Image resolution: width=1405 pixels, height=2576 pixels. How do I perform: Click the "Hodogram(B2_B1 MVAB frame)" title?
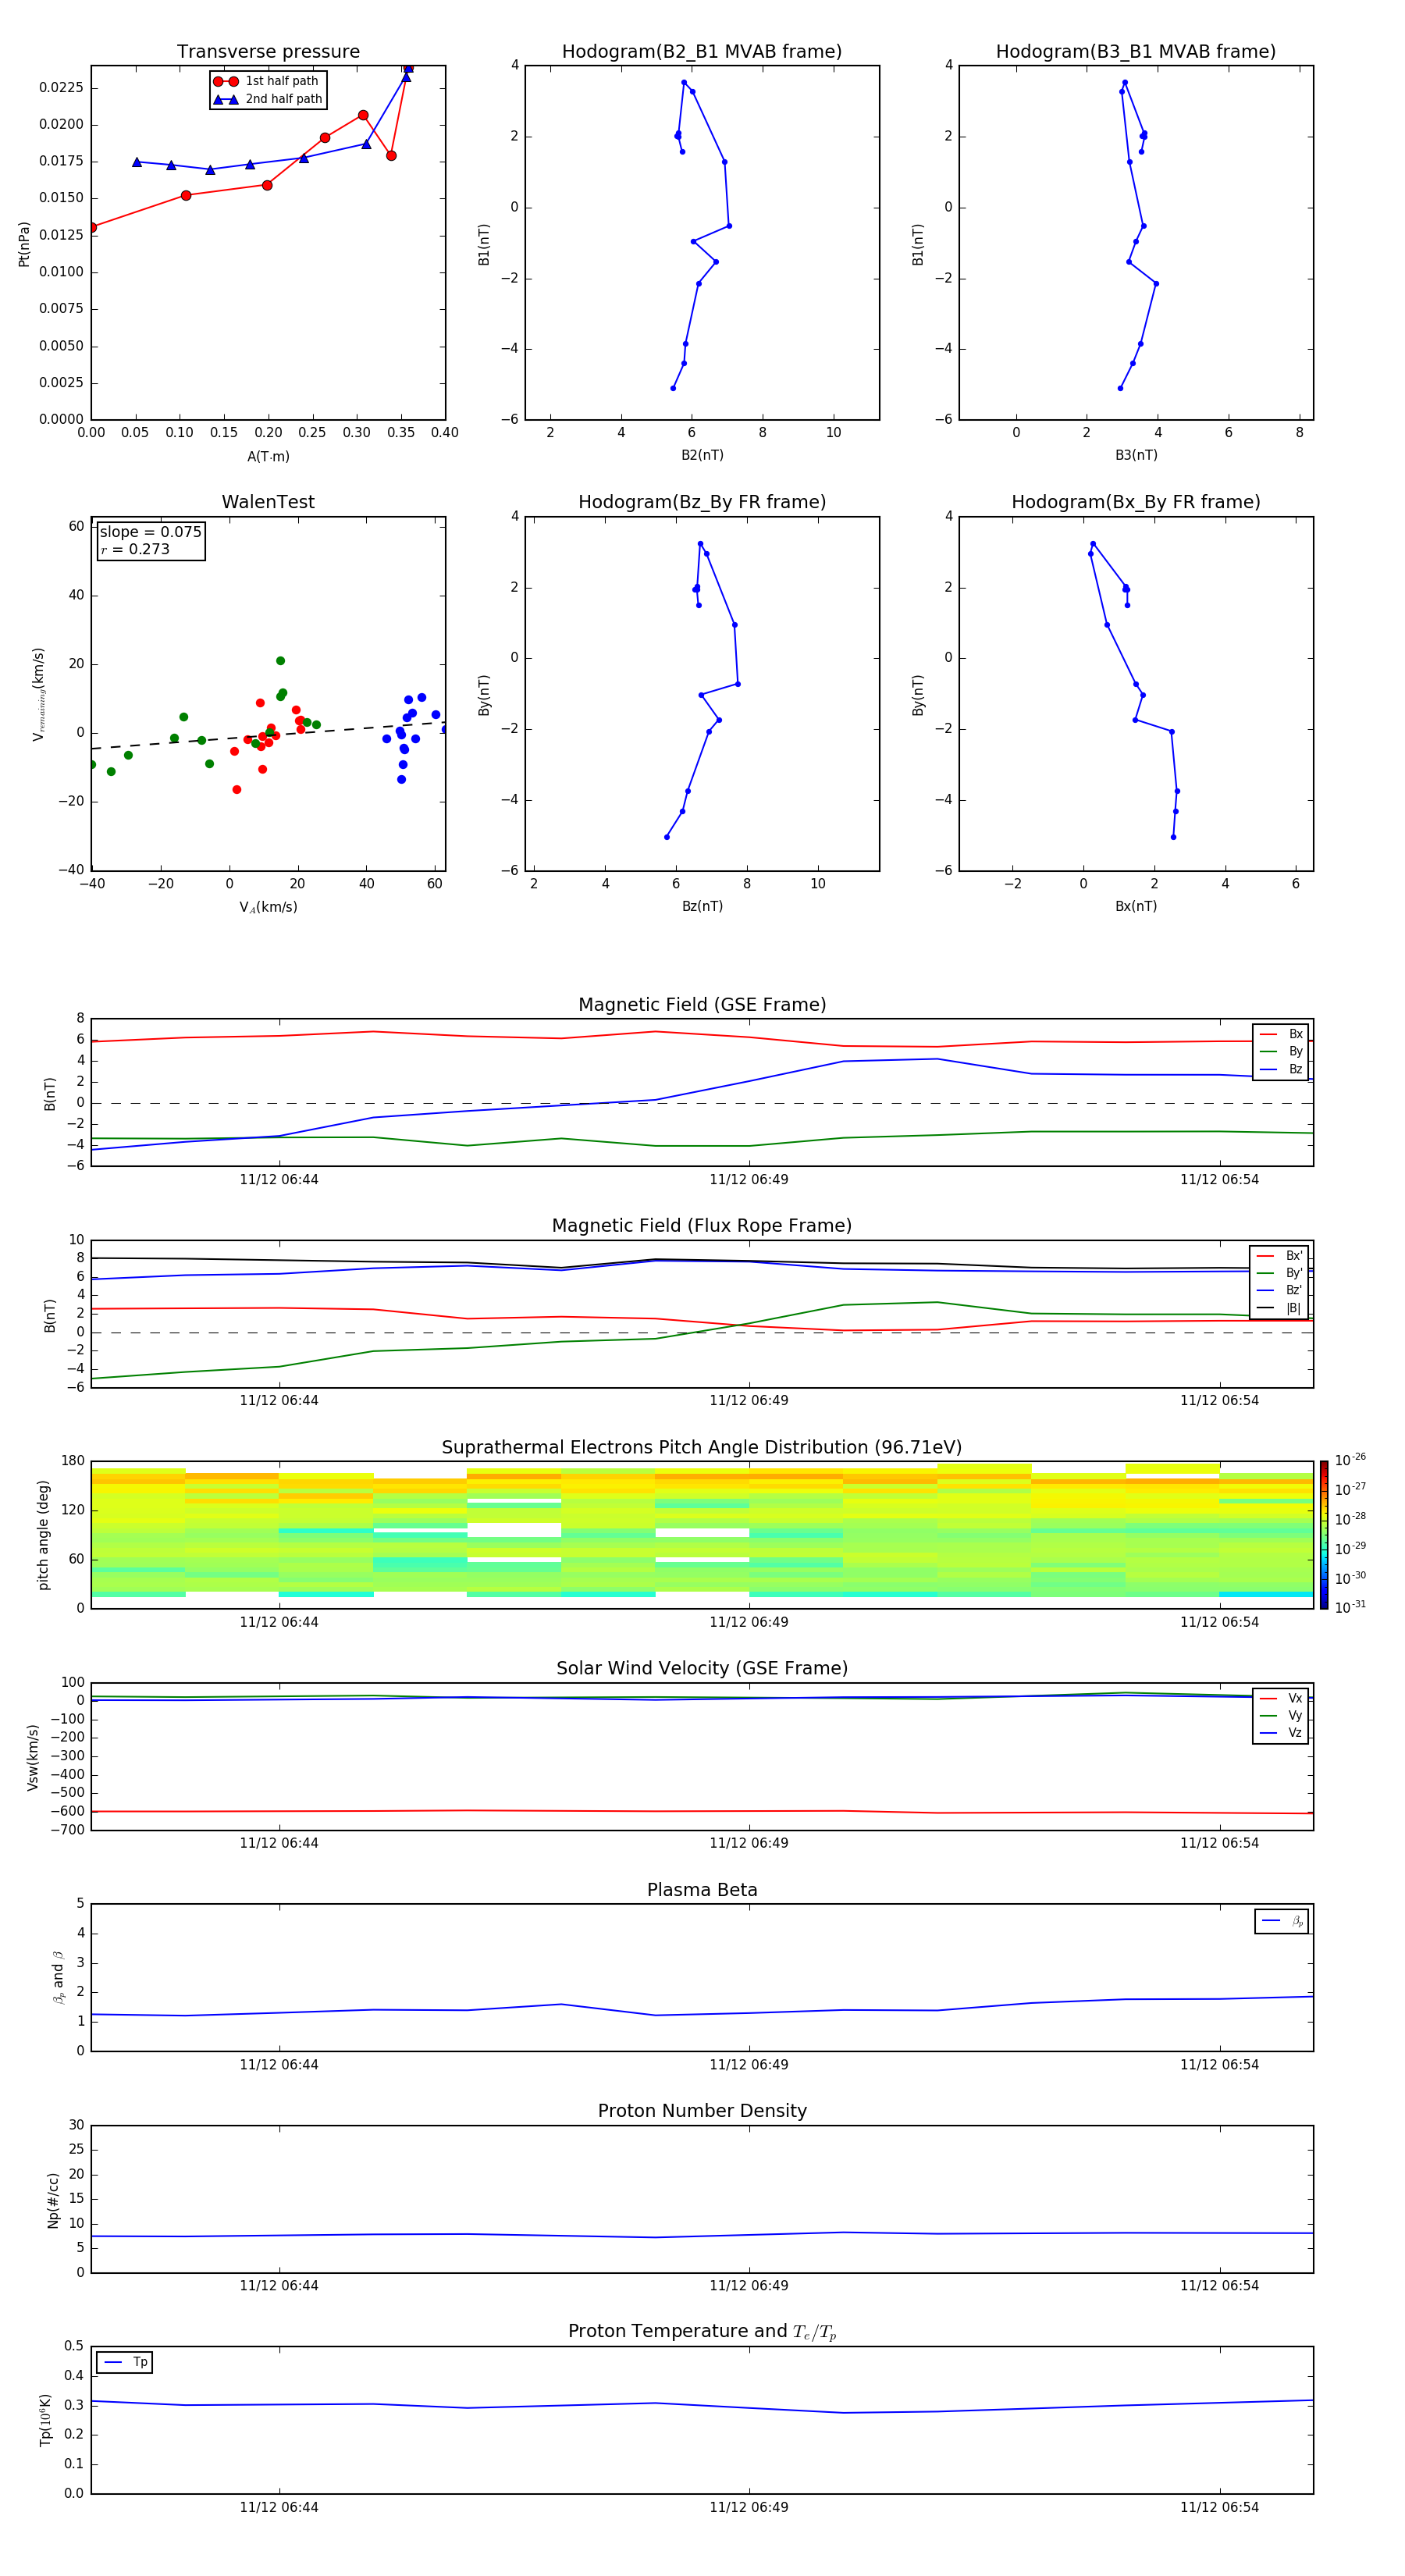point(702,52)
